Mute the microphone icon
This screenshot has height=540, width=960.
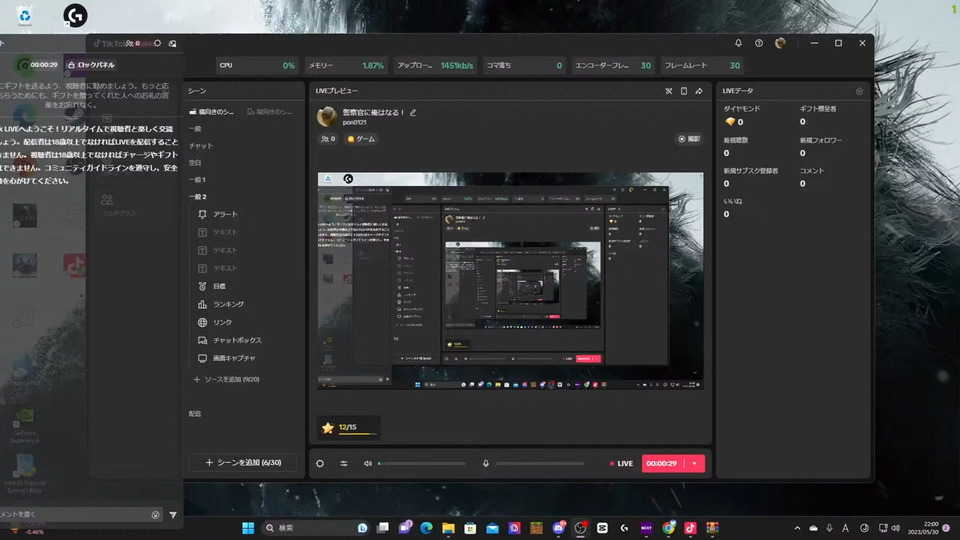(486, 464)
